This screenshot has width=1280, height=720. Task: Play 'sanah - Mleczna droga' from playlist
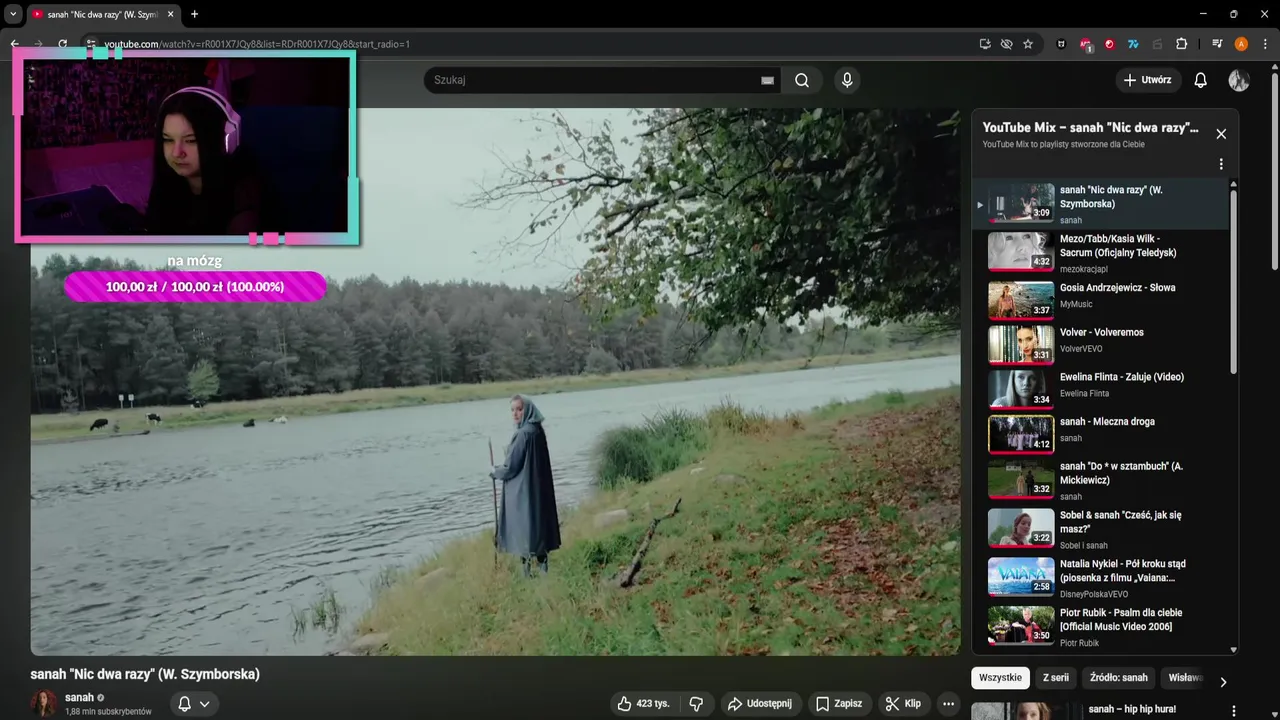[1100, 432]
